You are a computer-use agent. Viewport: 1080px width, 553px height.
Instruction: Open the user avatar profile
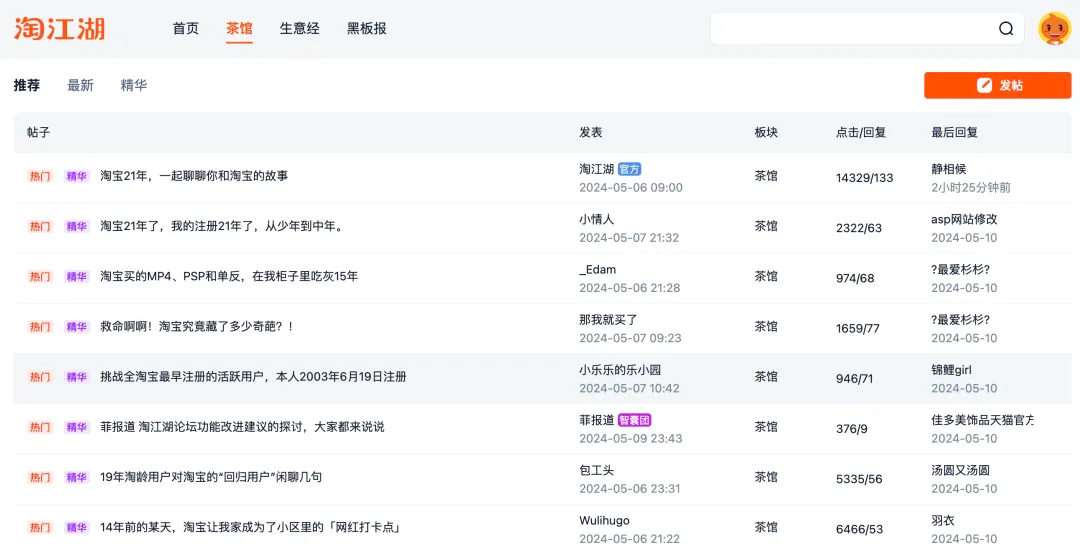point(1054,29)
